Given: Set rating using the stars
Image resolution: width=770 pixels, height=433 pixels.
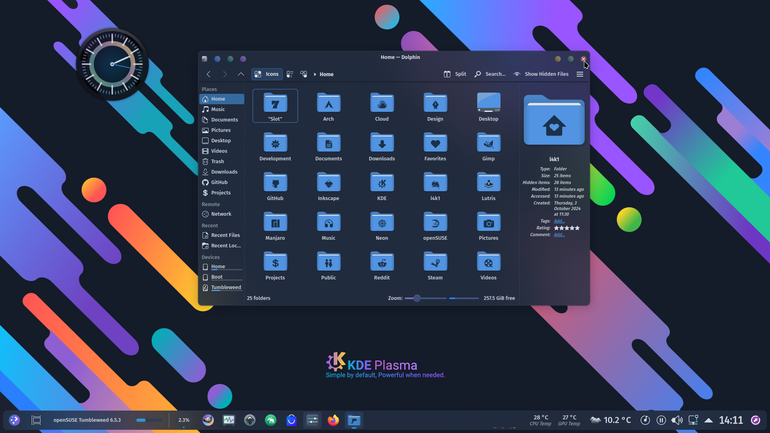Looking at the screenshot, I should click(x=567, y=228).
